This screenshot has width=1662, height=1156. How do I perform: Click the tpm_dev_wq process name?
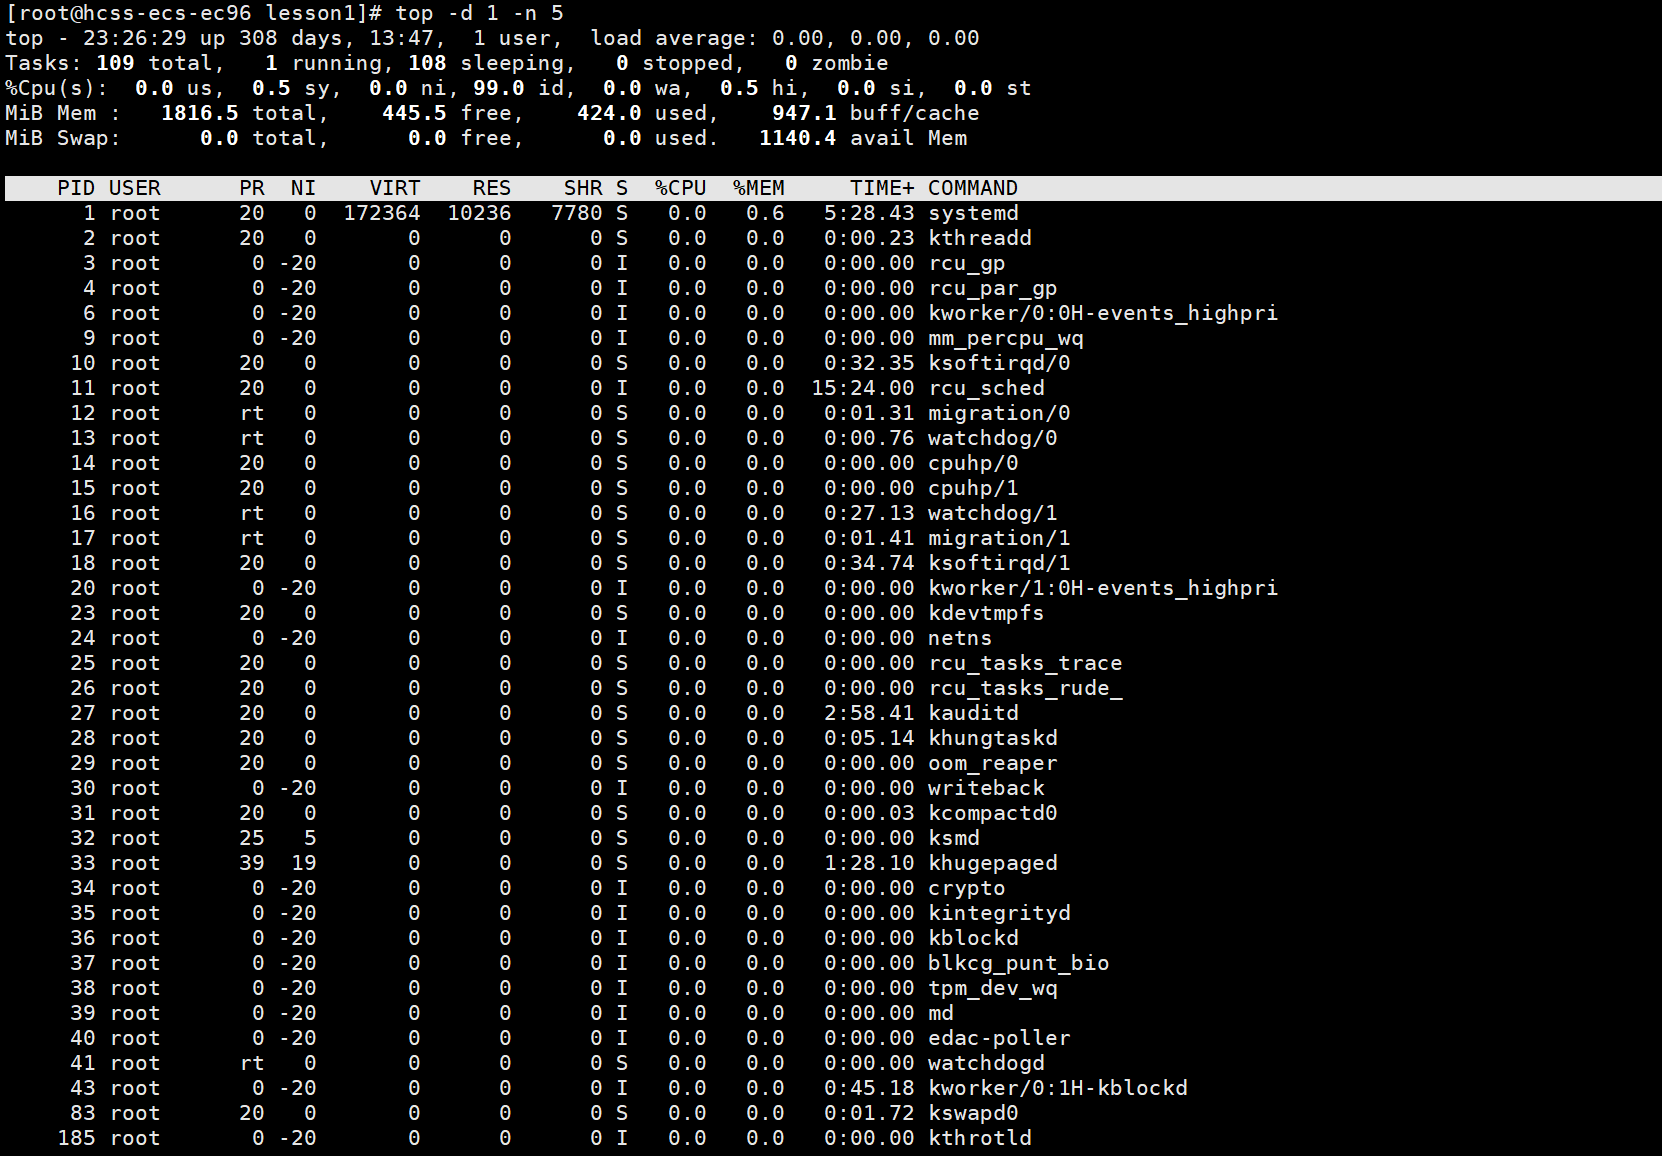click(x=993, y=988)
